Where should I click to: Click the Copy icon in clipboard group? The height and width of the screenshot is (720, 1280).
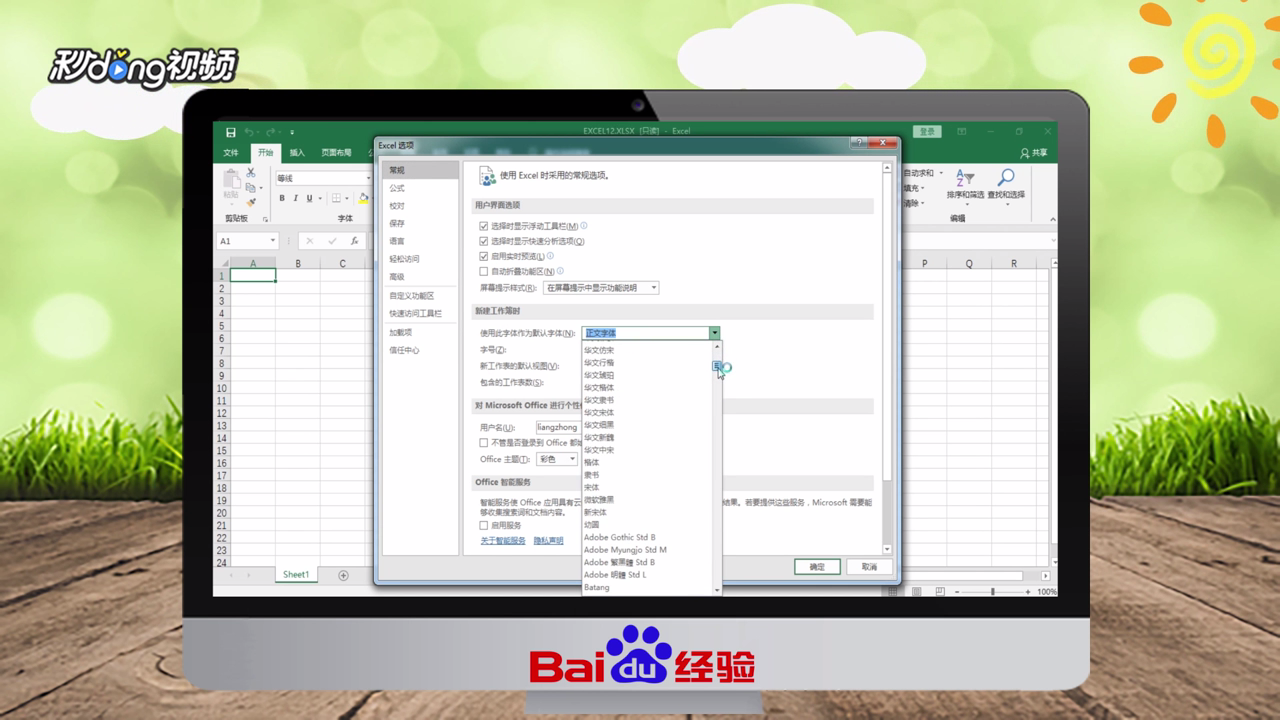point(252,189)
